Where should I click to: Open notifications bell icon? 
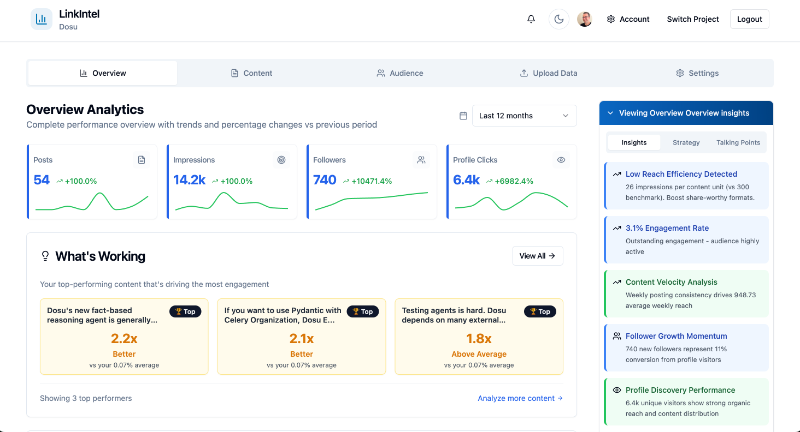click(531, 19)
